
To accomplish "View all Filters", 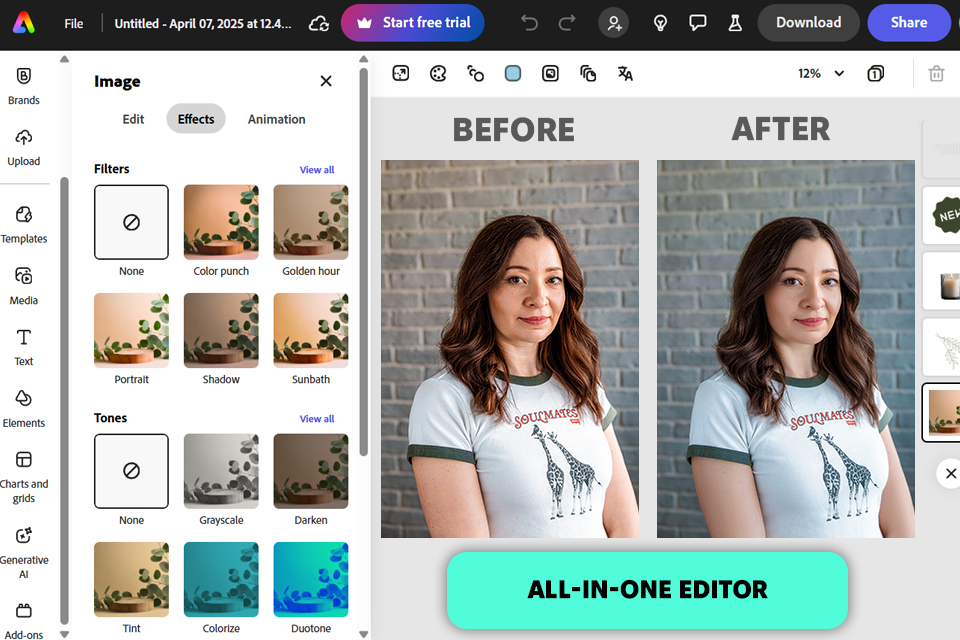I will [x=317, y=170].
